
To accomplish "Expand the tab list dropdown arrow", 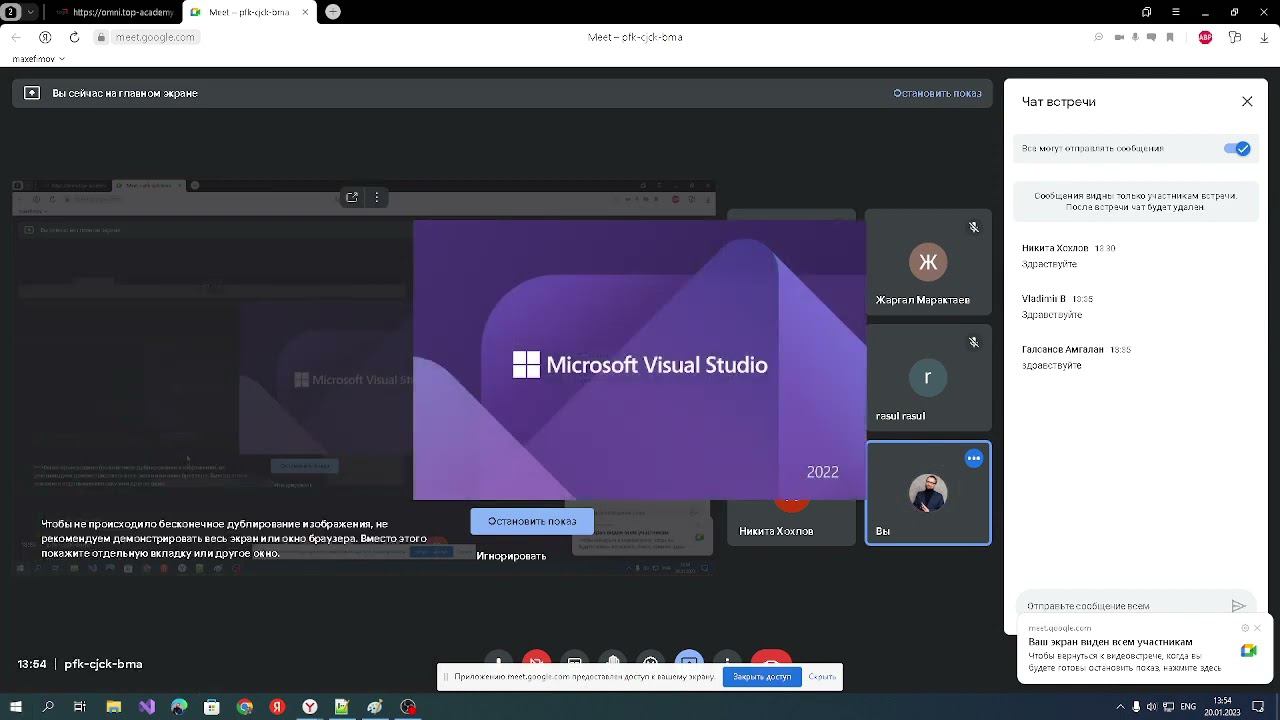I will pyautogui.click(x=30, y=12).
